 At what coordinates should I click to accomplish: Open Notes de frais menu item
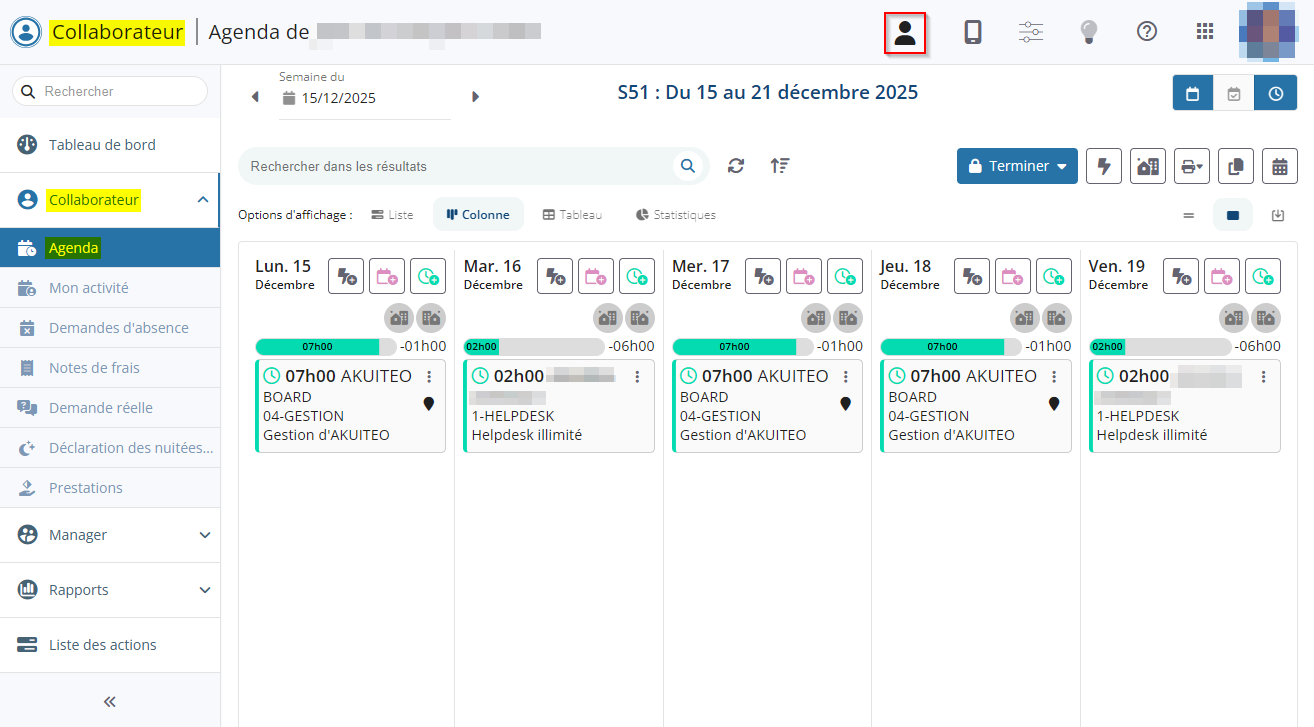[94, 368]
